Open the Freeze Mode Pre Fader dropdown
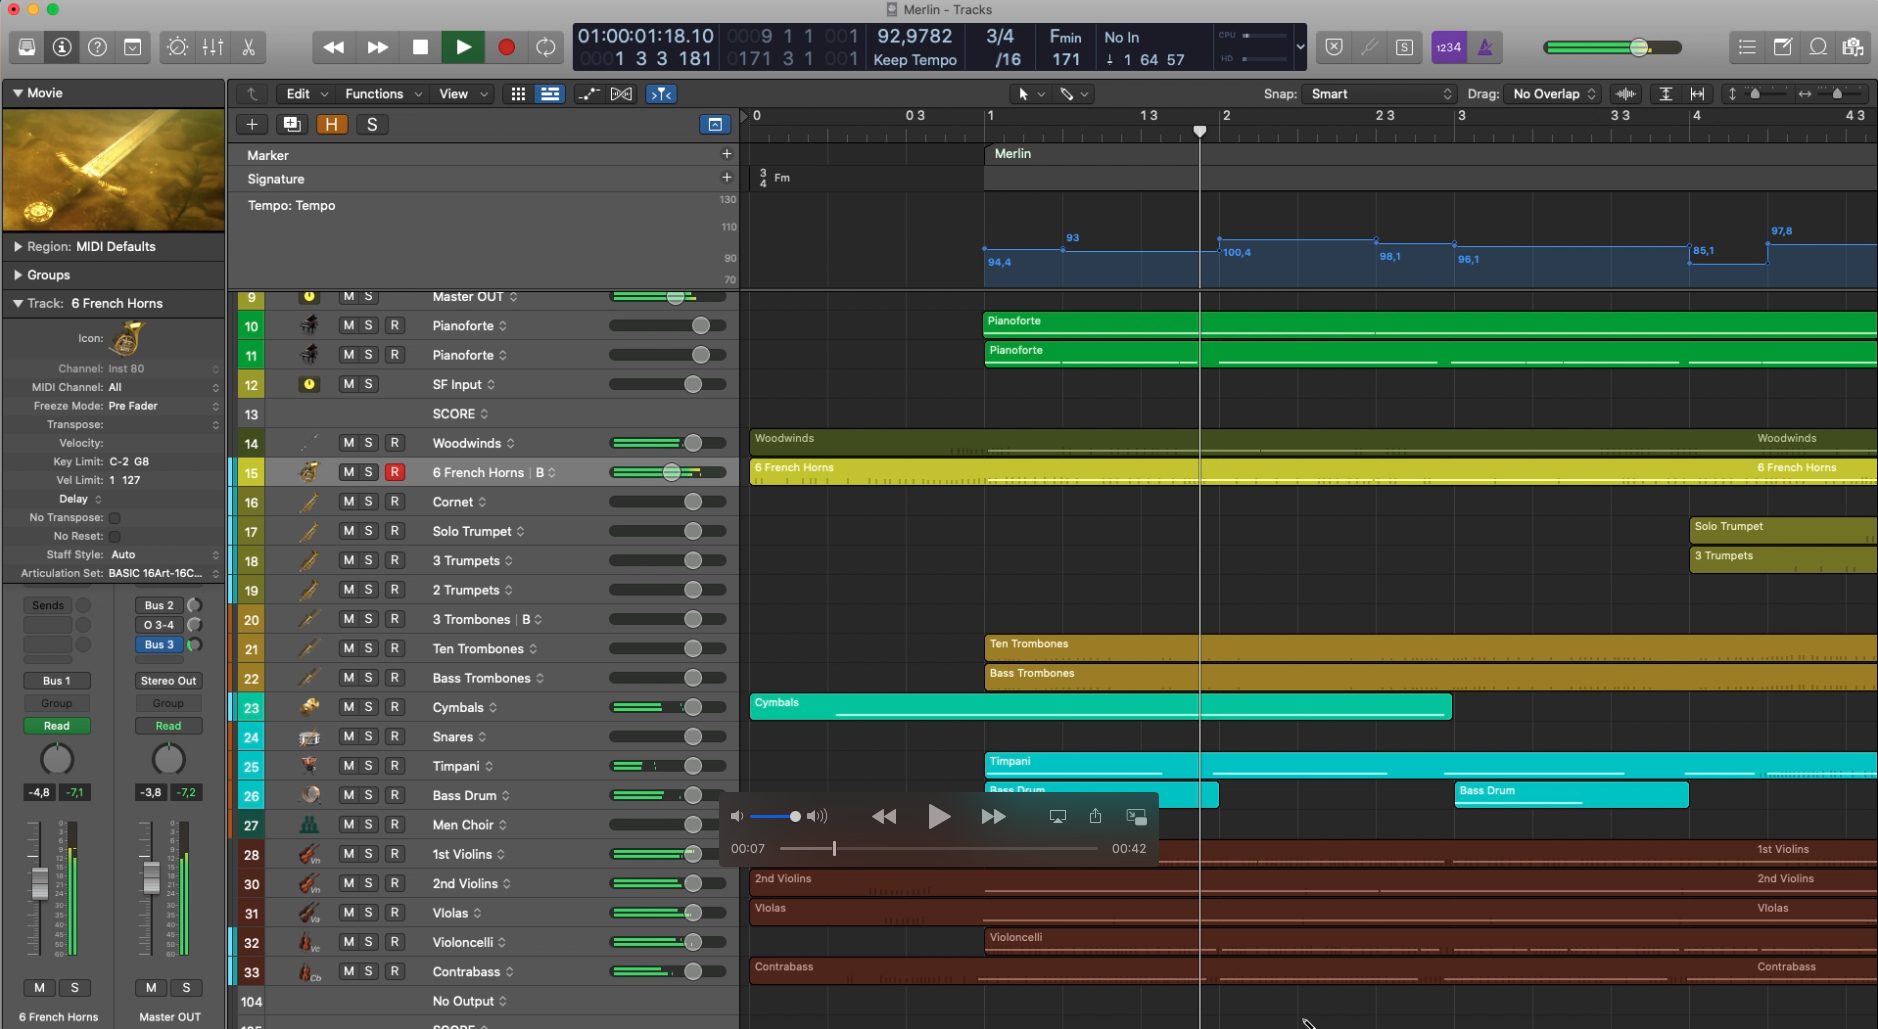Screen dimensions: 1878x1029 pos(163,406)
